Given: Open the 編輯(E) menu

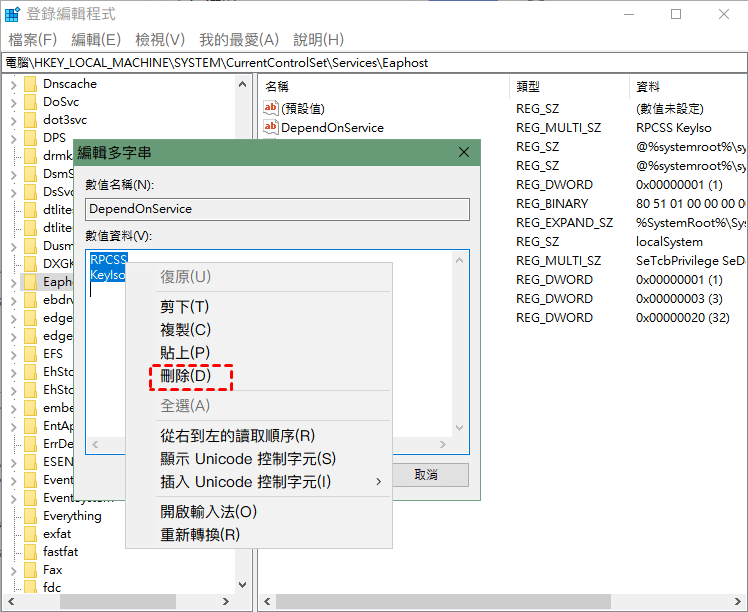Looking at the screenshot, I should coord(96,40).
